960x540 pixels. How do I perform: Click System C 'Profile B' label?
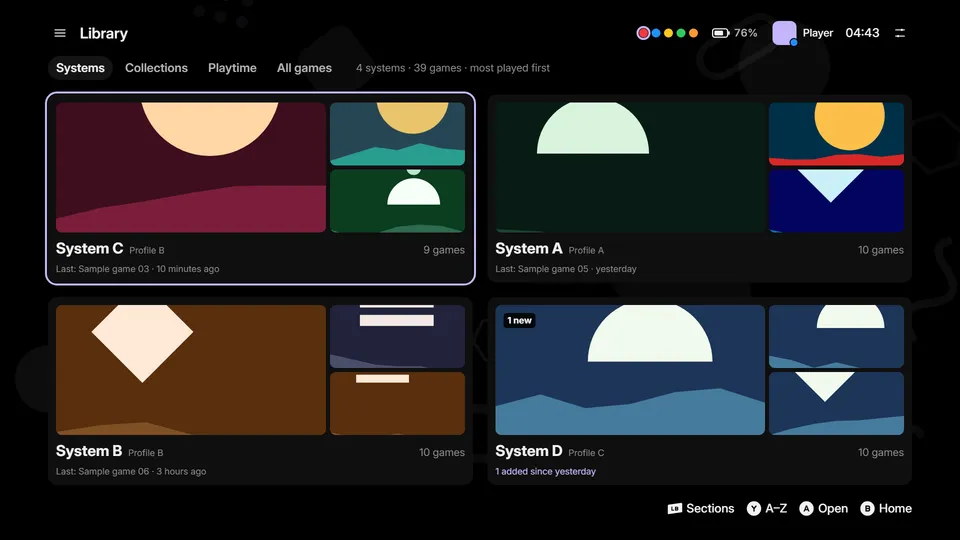pyautogui.click(x=147, y=250)
